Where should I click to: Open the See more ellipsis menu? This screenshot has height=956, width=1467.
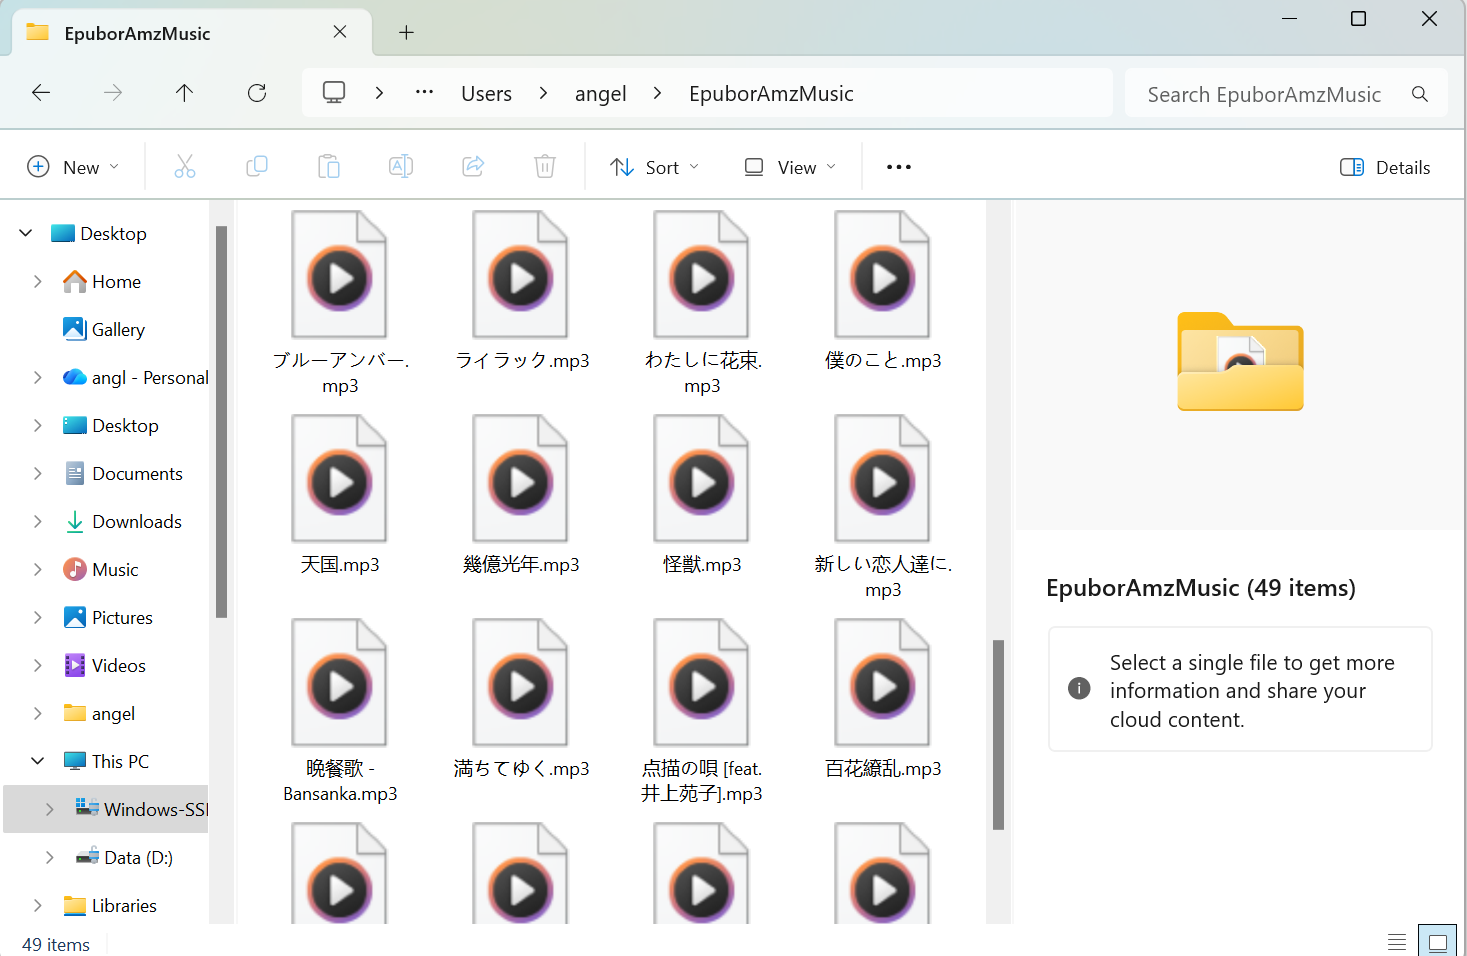pos(899,167)
